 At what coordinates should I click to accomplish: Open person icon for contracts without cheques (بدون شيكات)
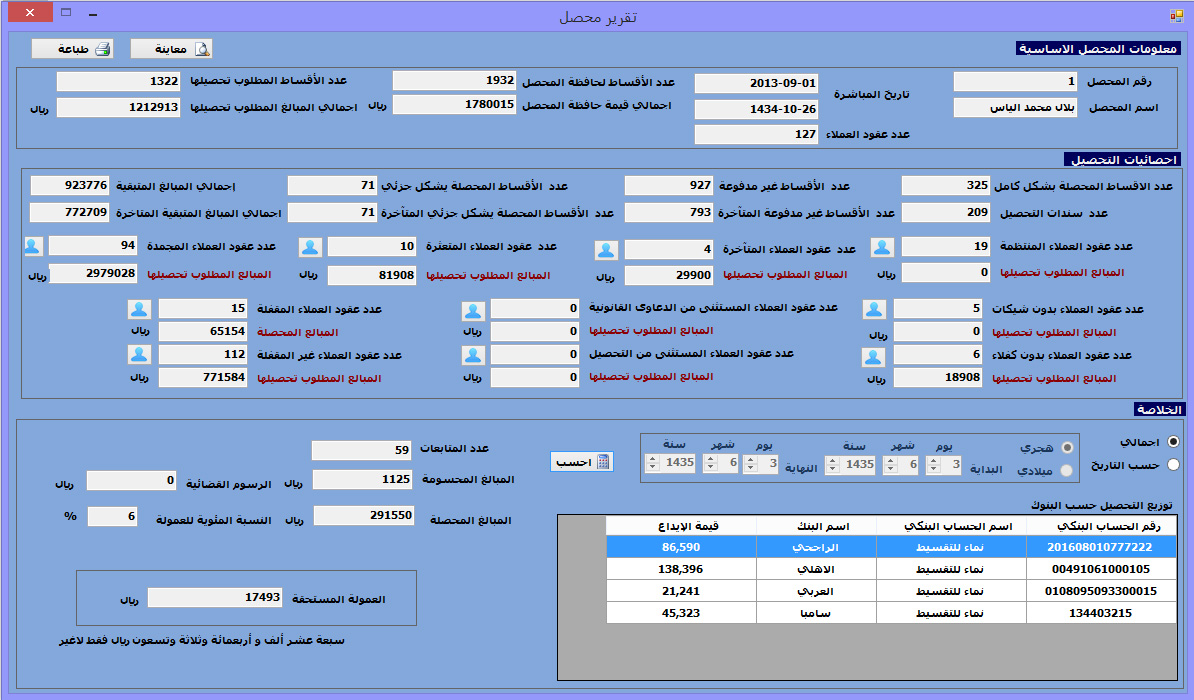click(x=874, y=310)
